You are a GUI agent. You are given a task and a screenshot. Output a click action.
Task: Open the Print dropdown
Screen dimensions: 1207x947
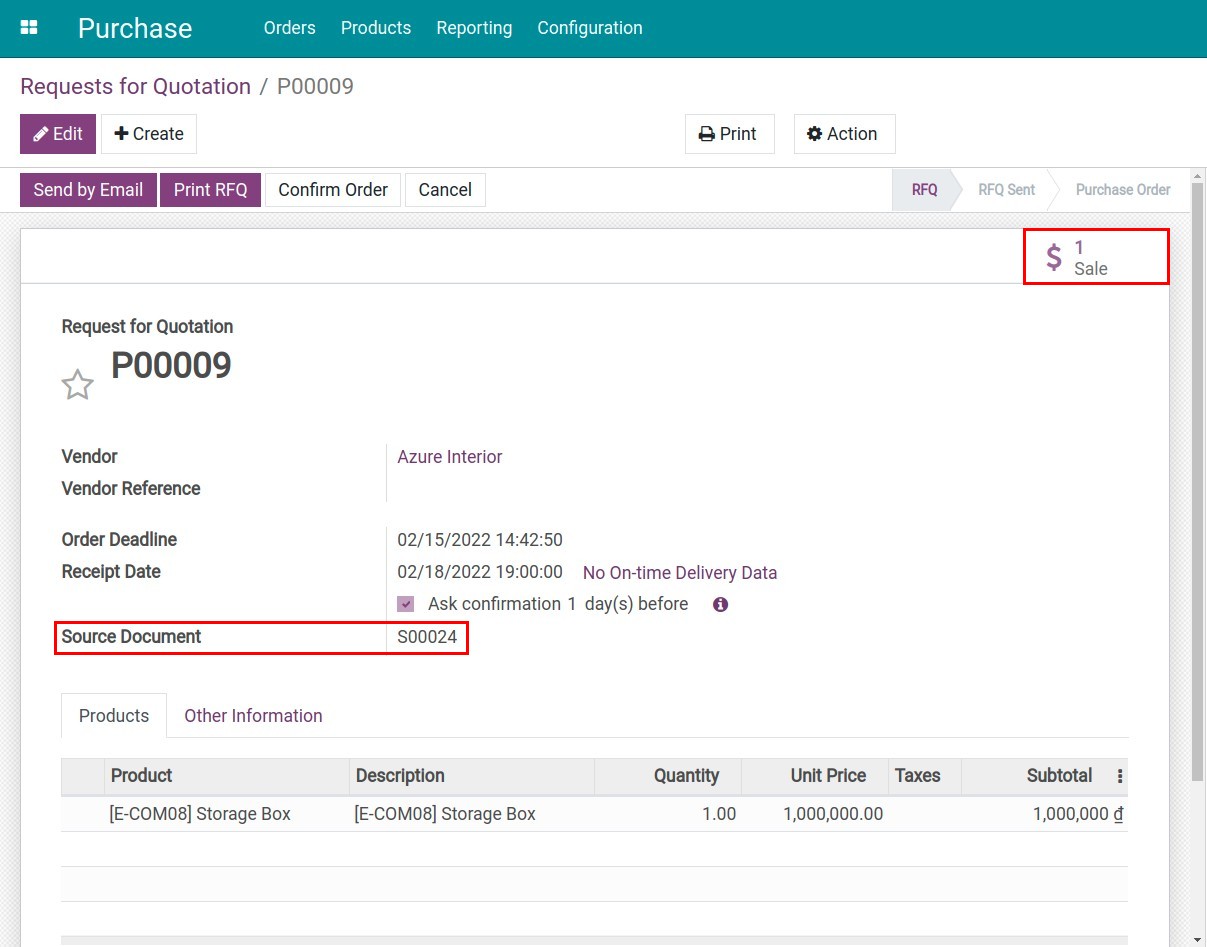[729, 134]
